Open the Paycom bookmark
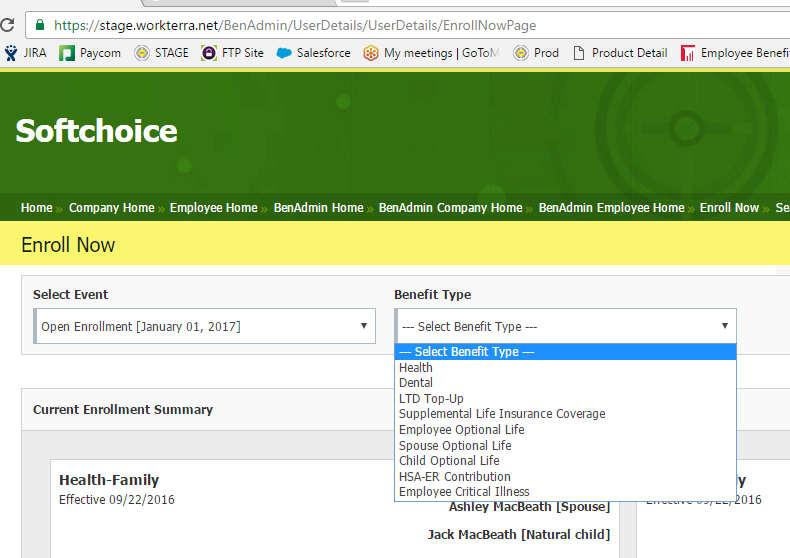This screenshot has width=790, height=558. tap(91, 53)
